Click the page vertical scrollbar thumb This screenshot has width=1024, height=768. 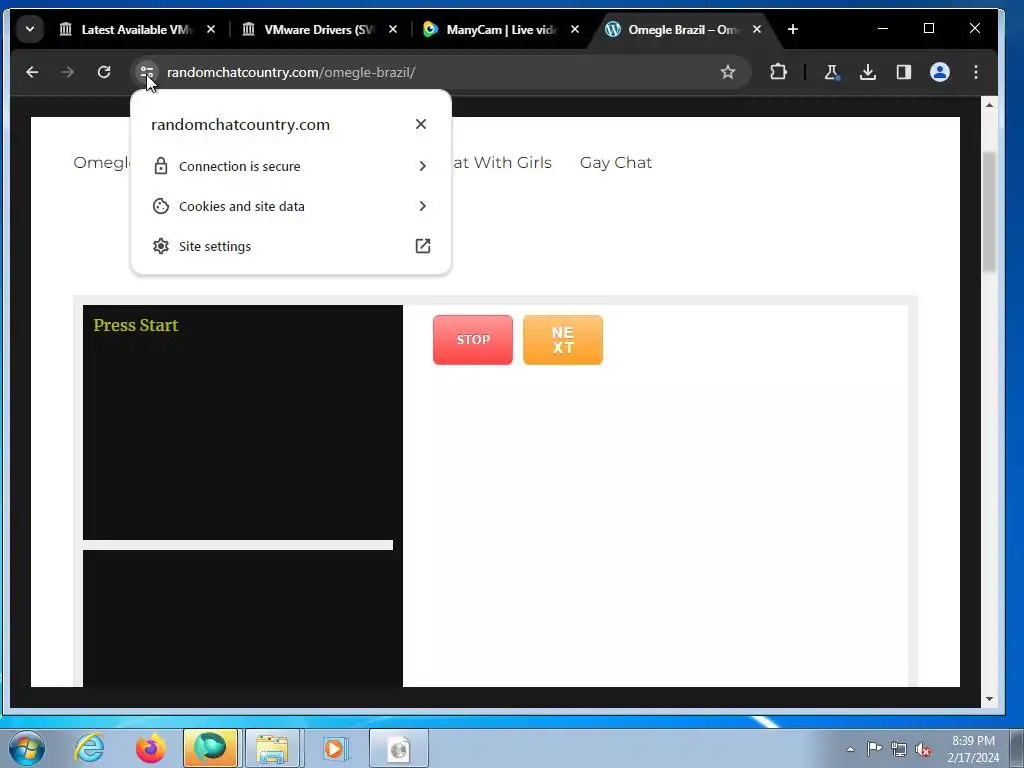click(x=989, y=211)
